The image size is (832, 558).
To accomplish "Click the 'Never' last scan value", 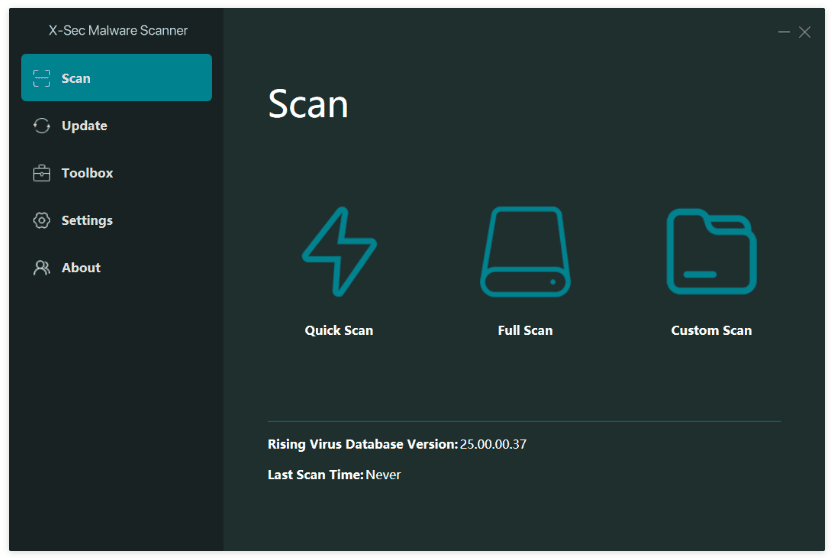I will point(383,474).
